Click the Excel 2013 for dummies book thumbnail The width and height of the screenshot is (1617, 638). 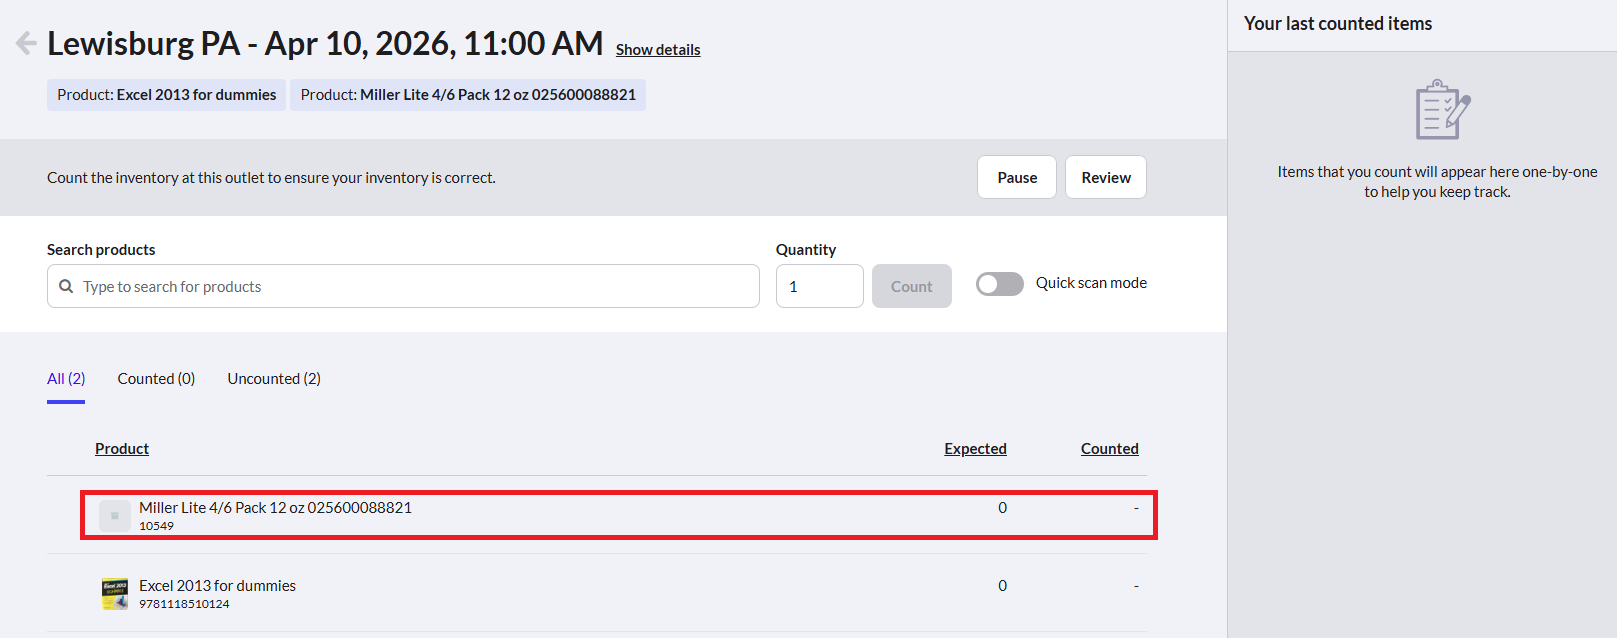[115, 594]
